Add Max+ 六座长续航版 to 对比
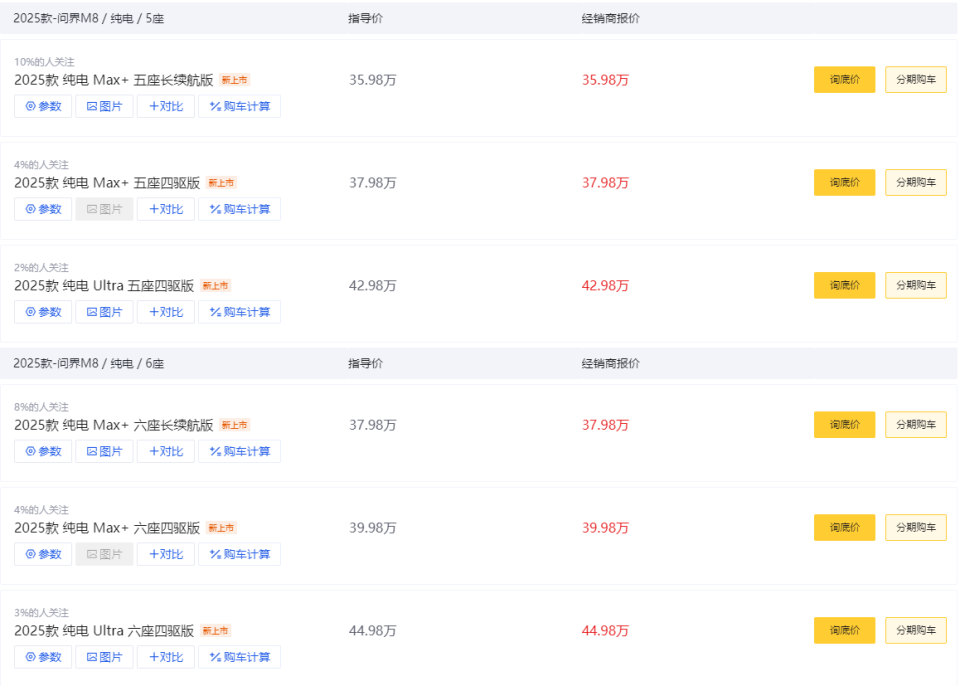The height and width of the screenshot is (686, 960). tap(166, 451)
